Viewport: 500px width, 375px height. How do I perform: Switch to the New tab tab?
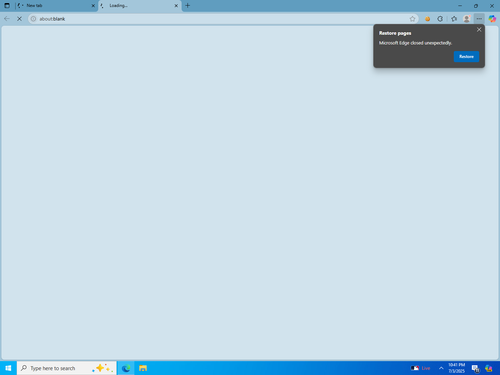pos(56,6)
